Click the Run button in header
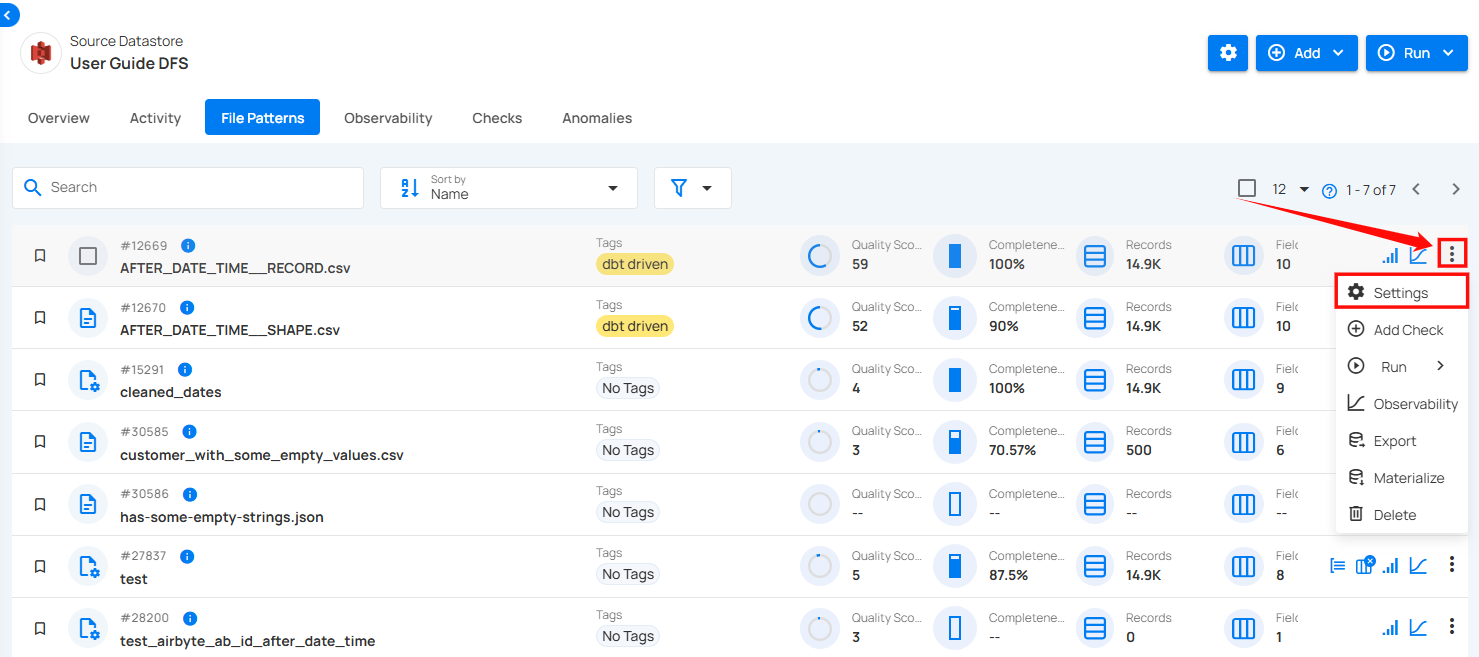Screen dimensions: 1479x657 pyautogui.click(x=1415, y=53)
